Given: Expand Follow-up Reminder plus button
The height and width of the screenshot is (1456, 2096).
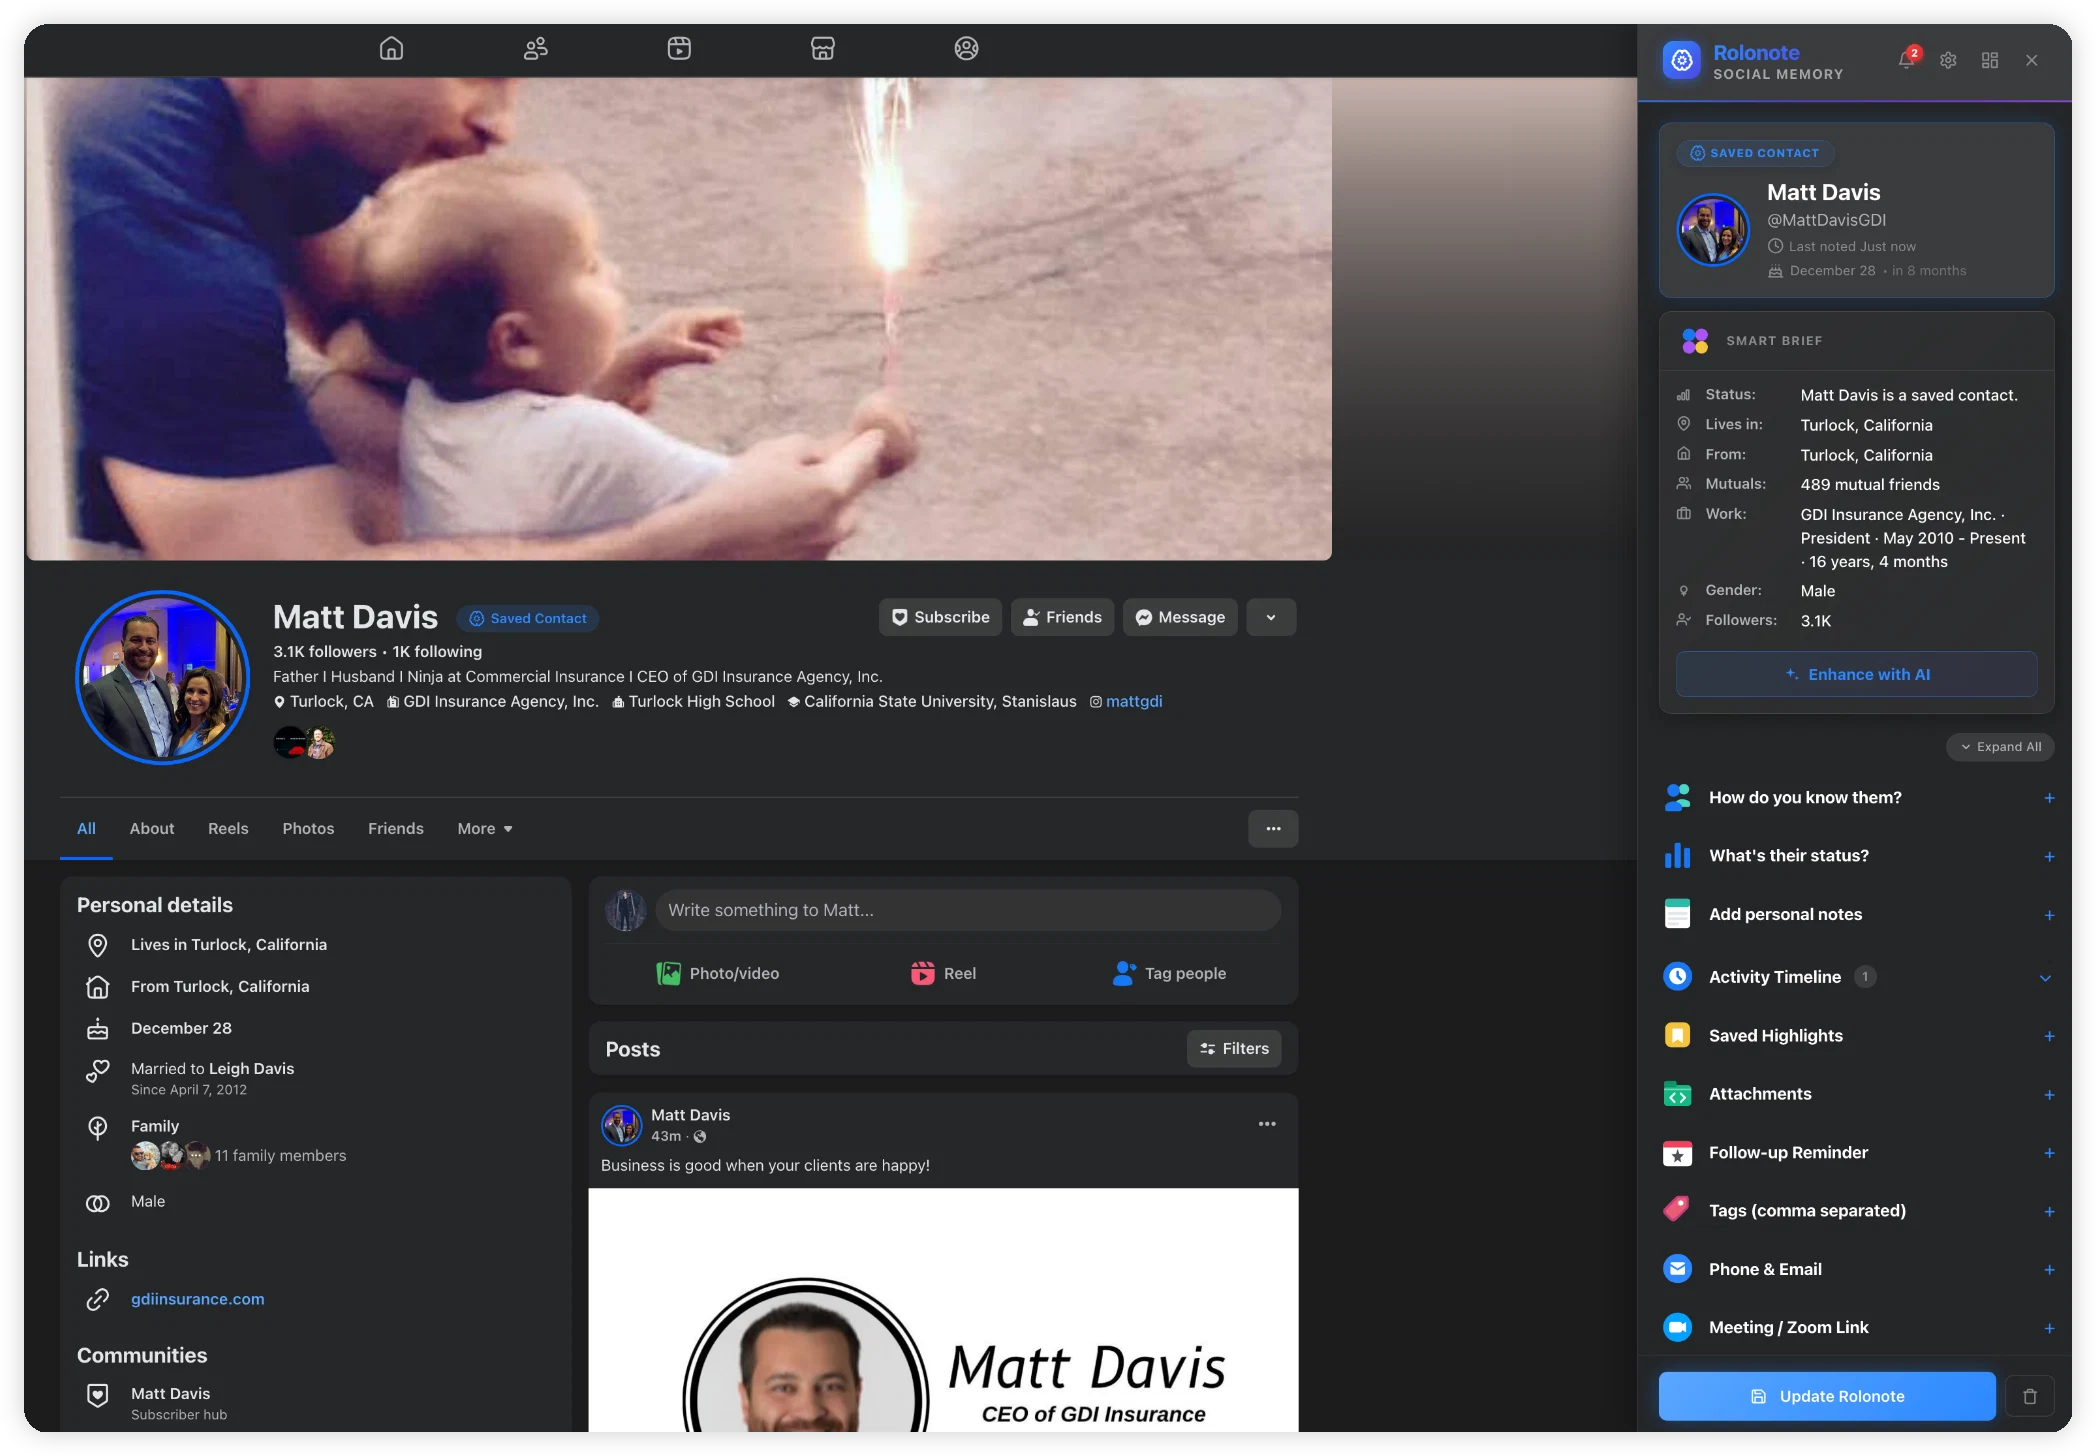Looking at the screenshot, I should [x=2049, y=1153].
